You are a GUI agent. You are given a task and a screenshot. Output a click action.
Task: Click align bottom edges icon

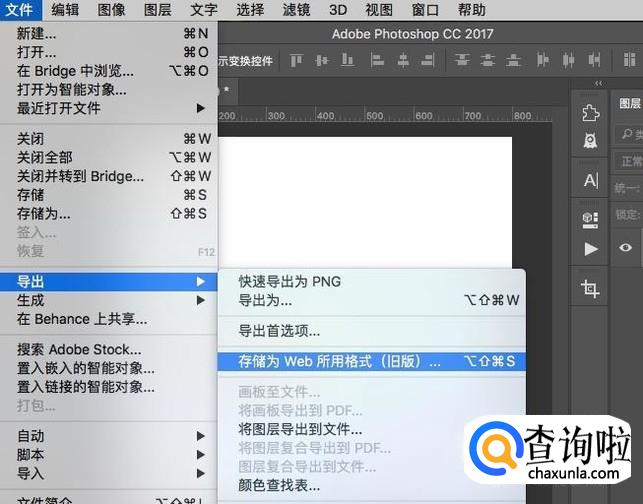[x=348, y=61]
